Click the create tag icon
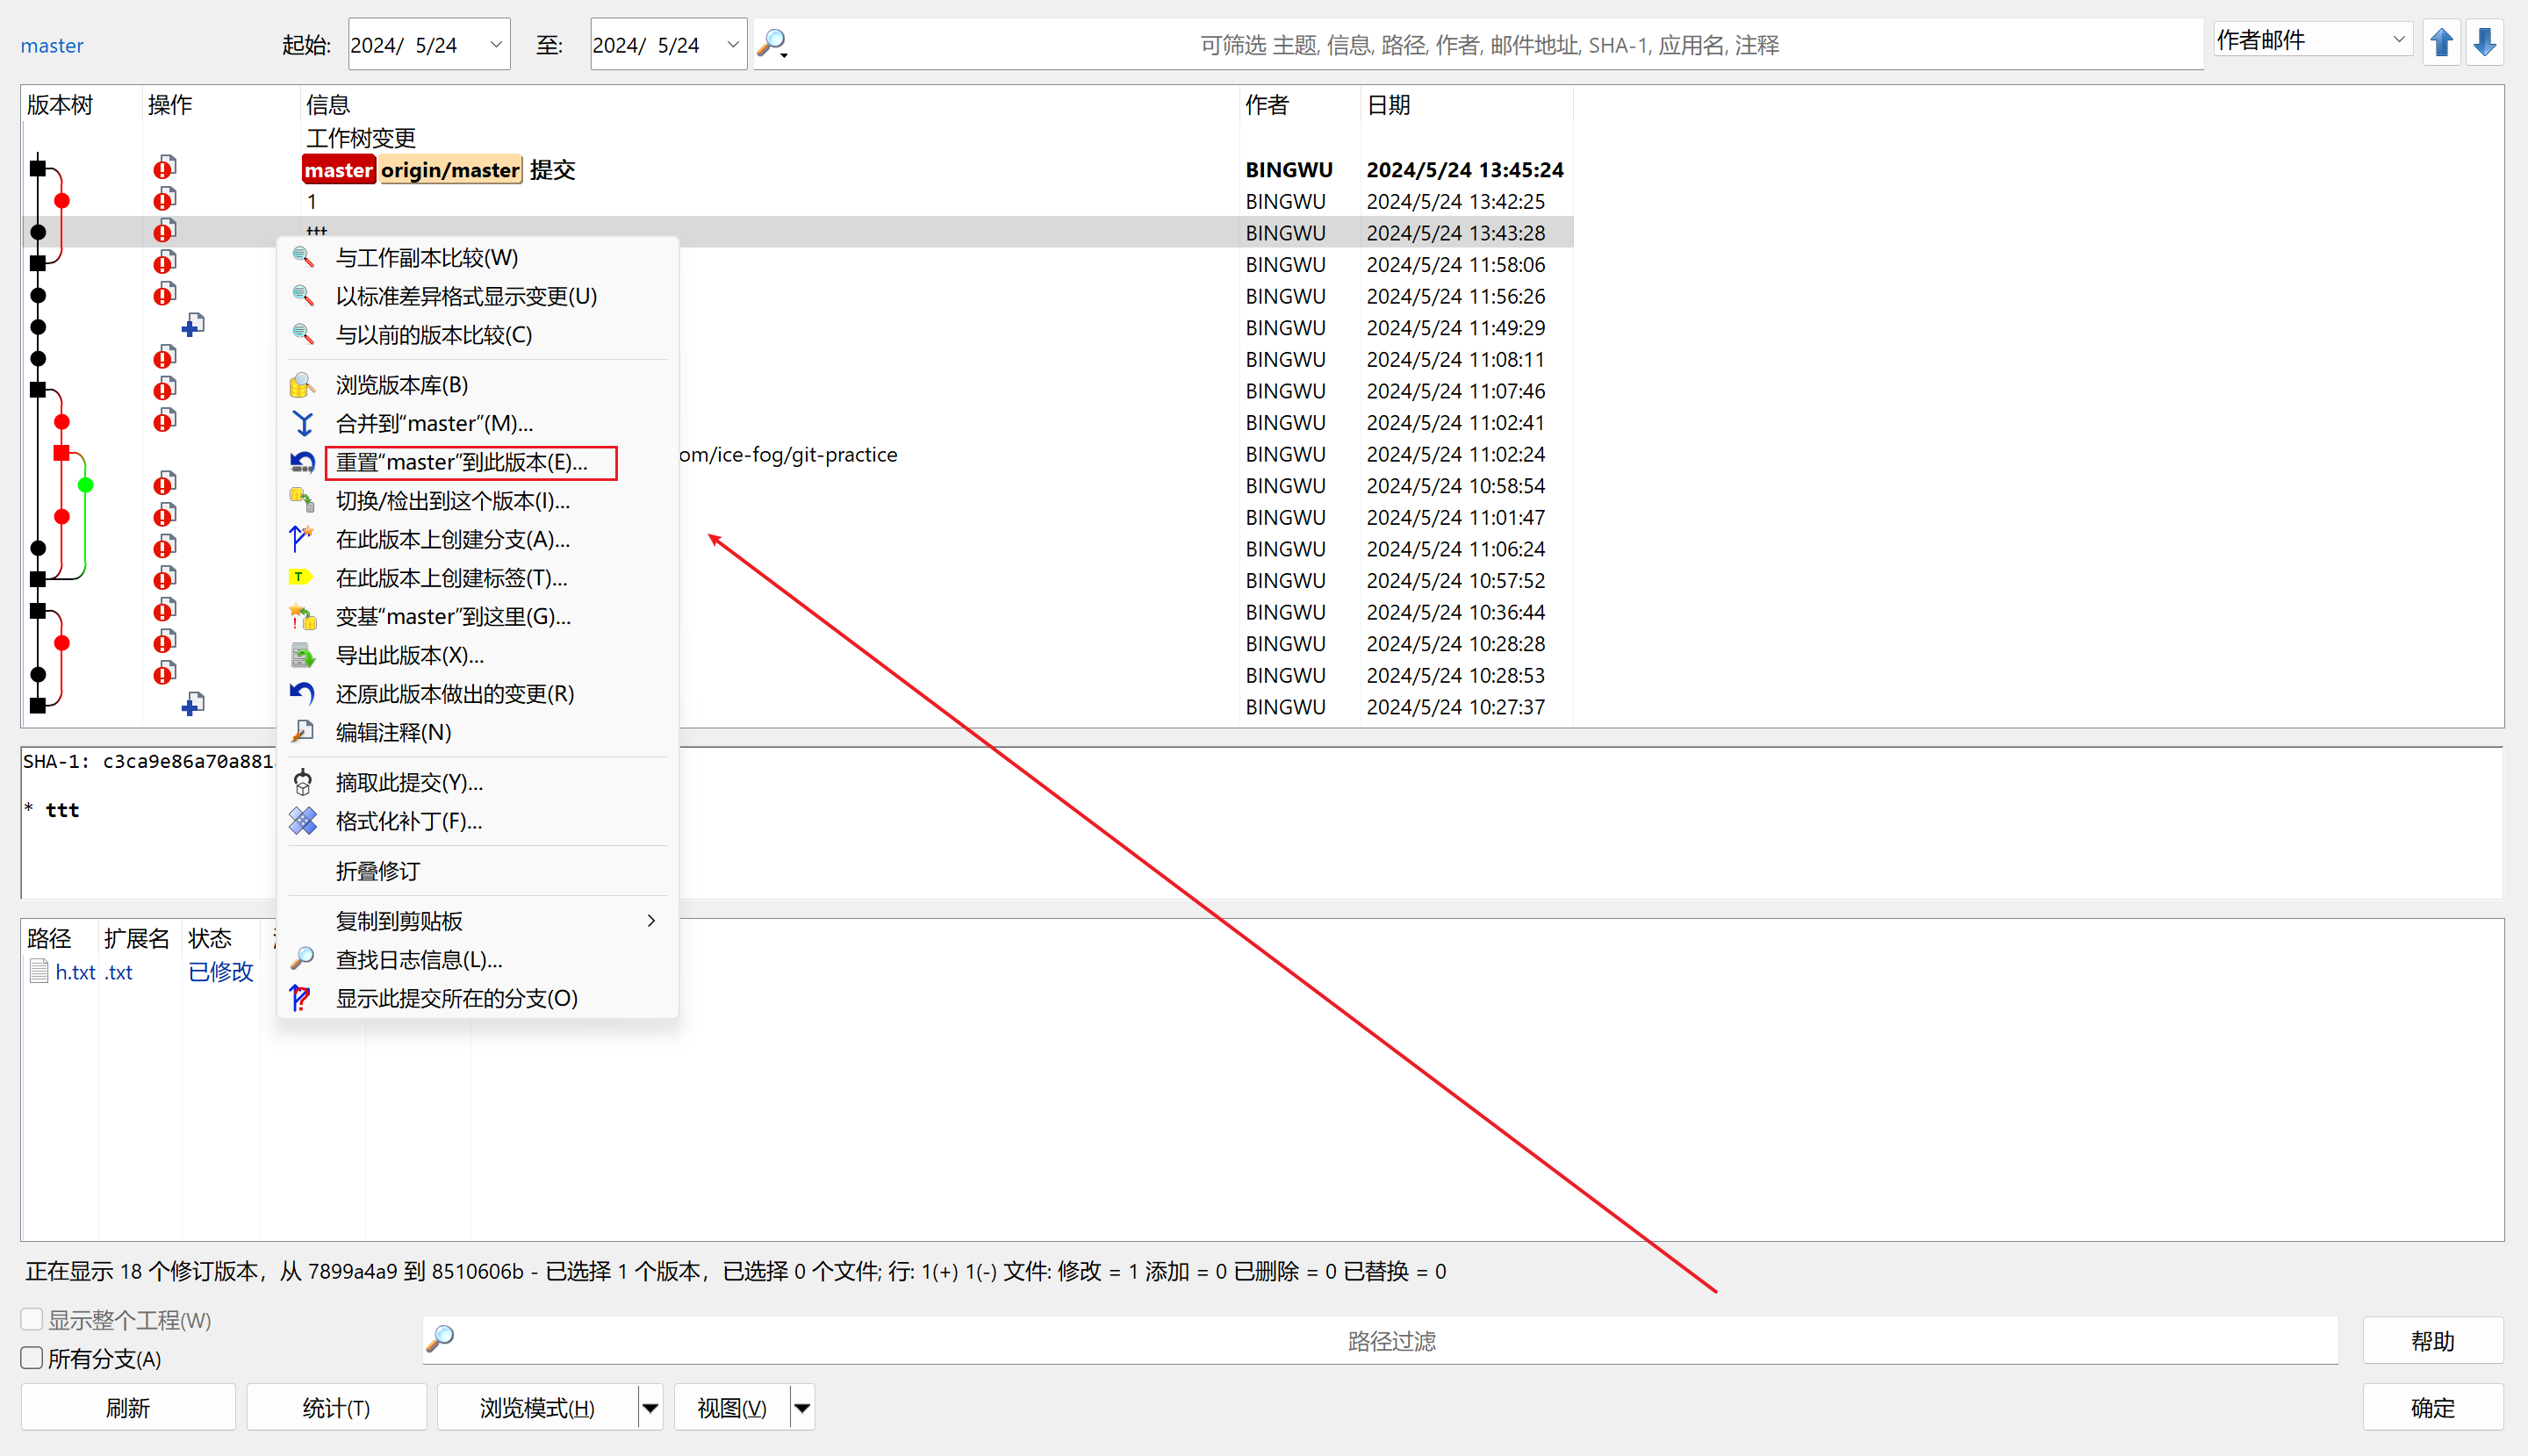 pos(301,577)
